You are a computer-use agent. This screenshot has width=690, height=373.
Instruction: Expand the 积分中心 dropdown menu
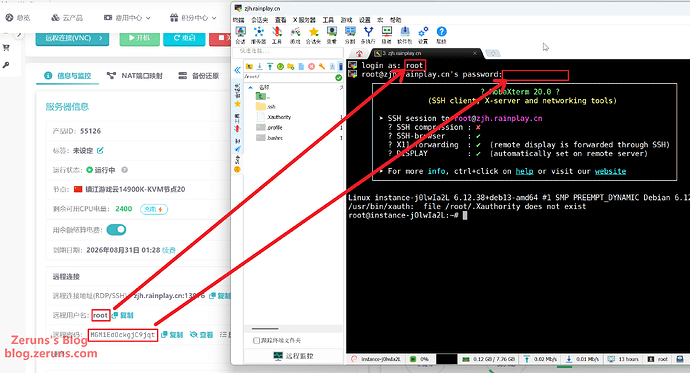[x=193, y=18]
